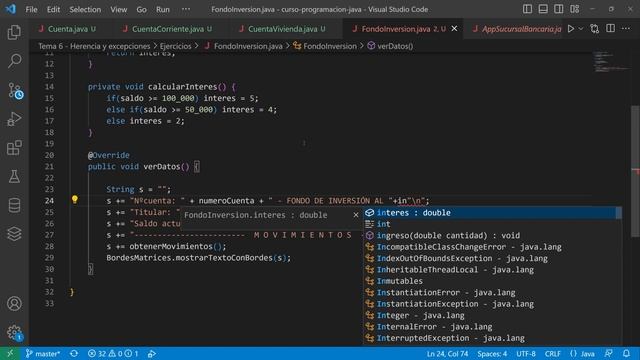This screenshot has width=640, height=360.
Task: Select IndexOutOfBoundsException suggestion
Action: pos(492,258)
